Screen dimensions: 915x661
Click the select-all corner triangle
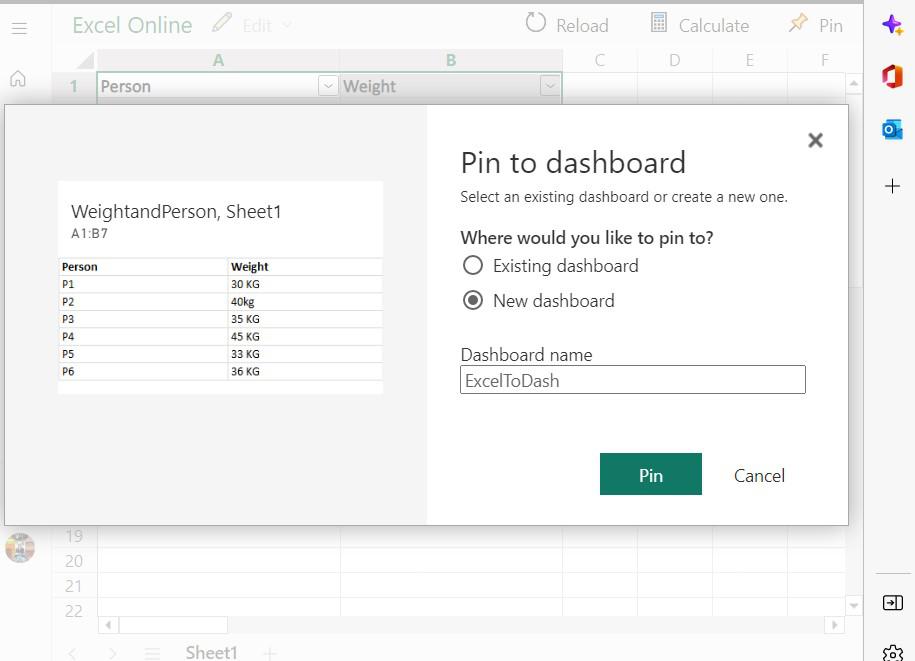[85, 61]
